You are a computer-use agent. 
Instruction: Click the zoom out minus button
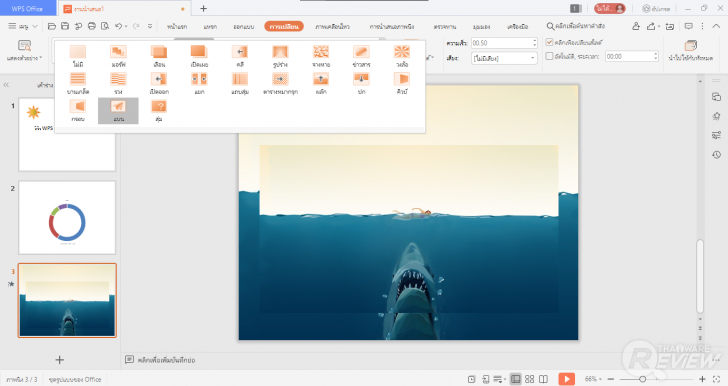click(x=611, y=379)
